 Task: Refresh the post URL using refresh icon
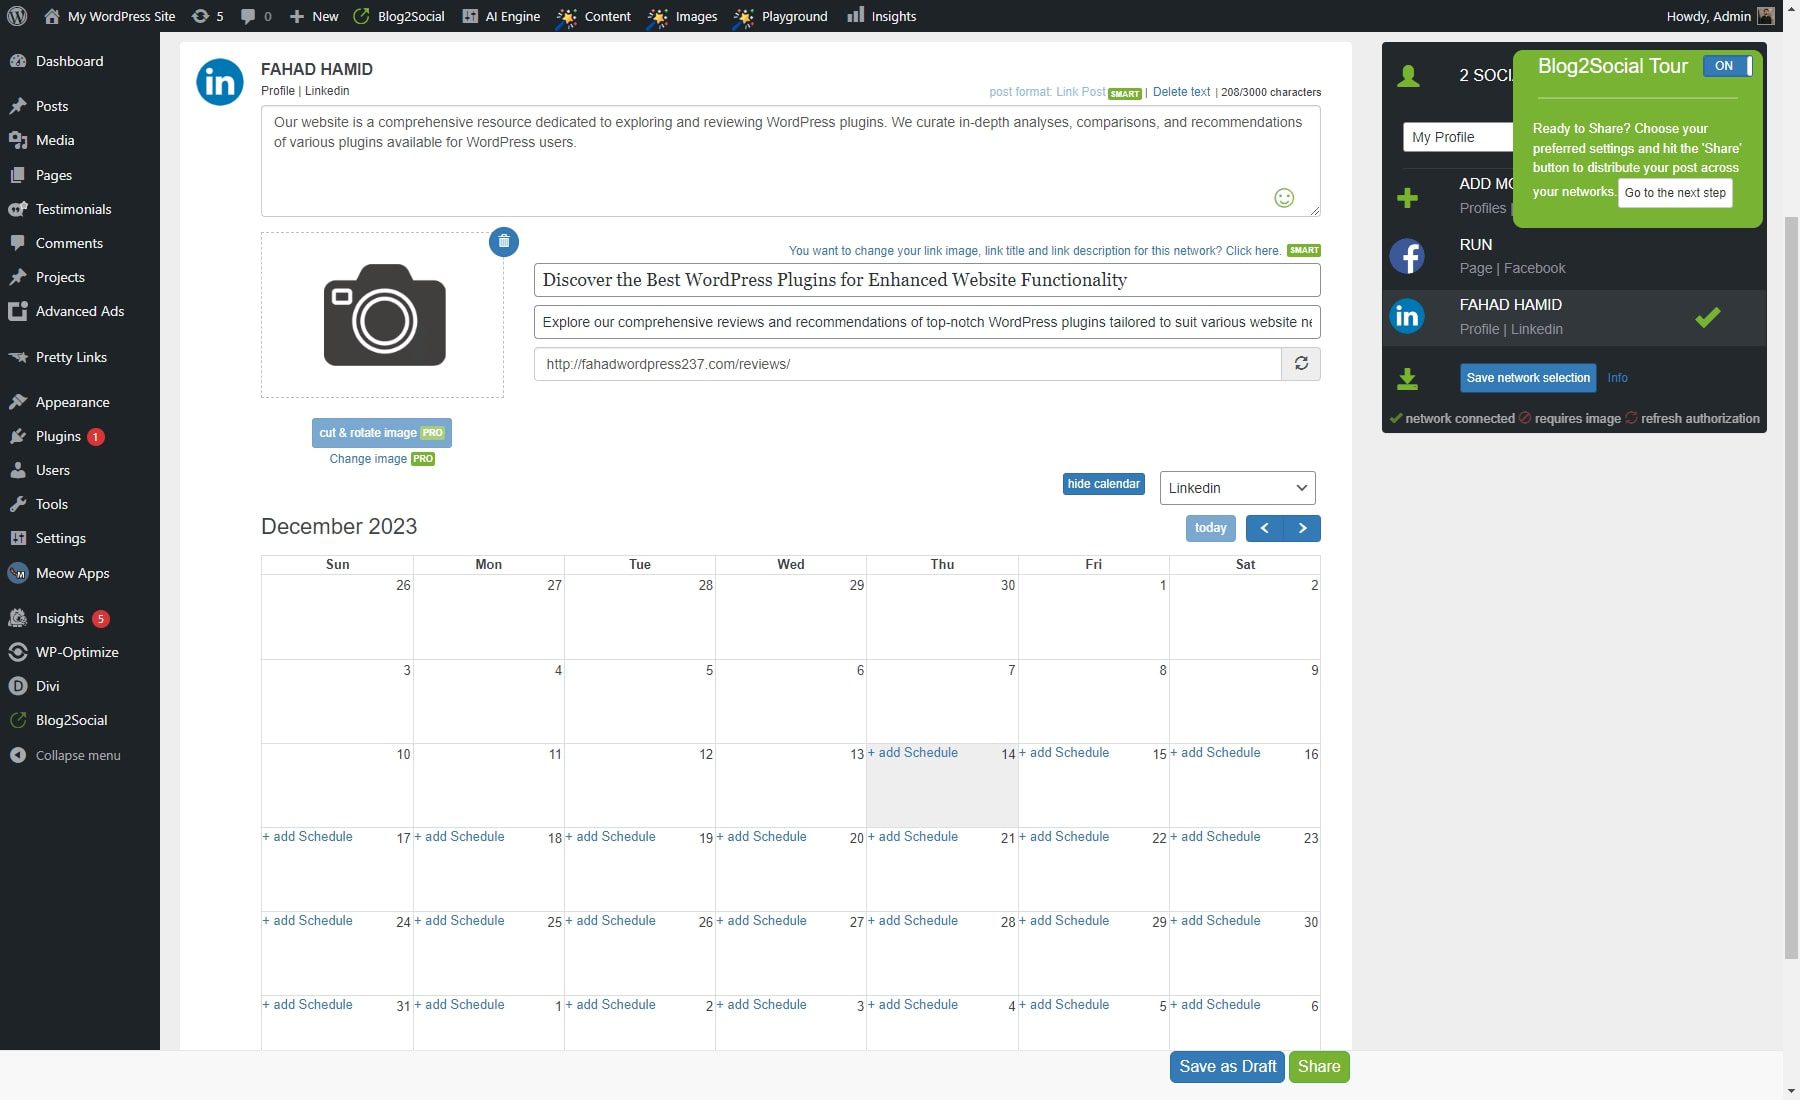(1301, 363)
